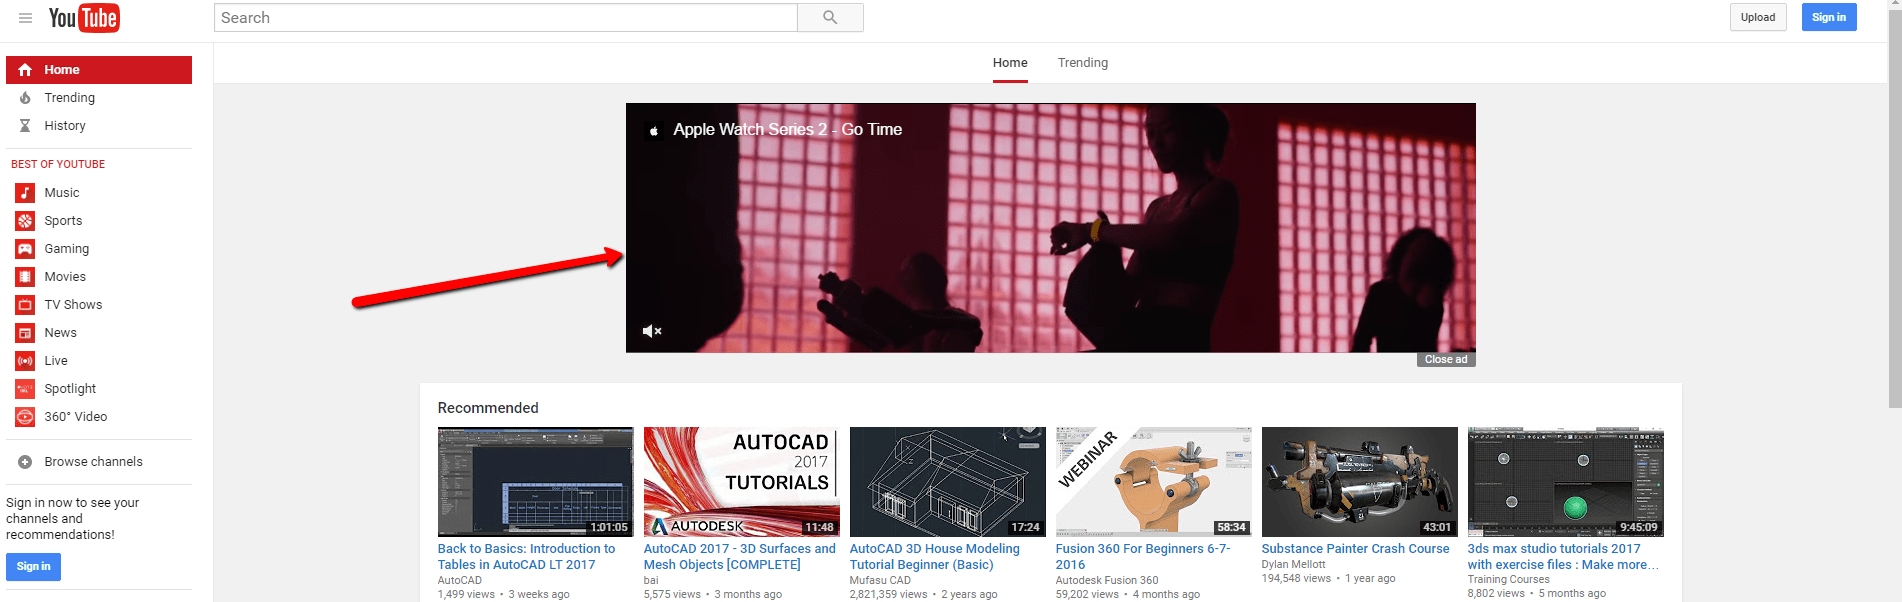Open the Music channel
The image size is (1902, 602).
pos(62,193)
